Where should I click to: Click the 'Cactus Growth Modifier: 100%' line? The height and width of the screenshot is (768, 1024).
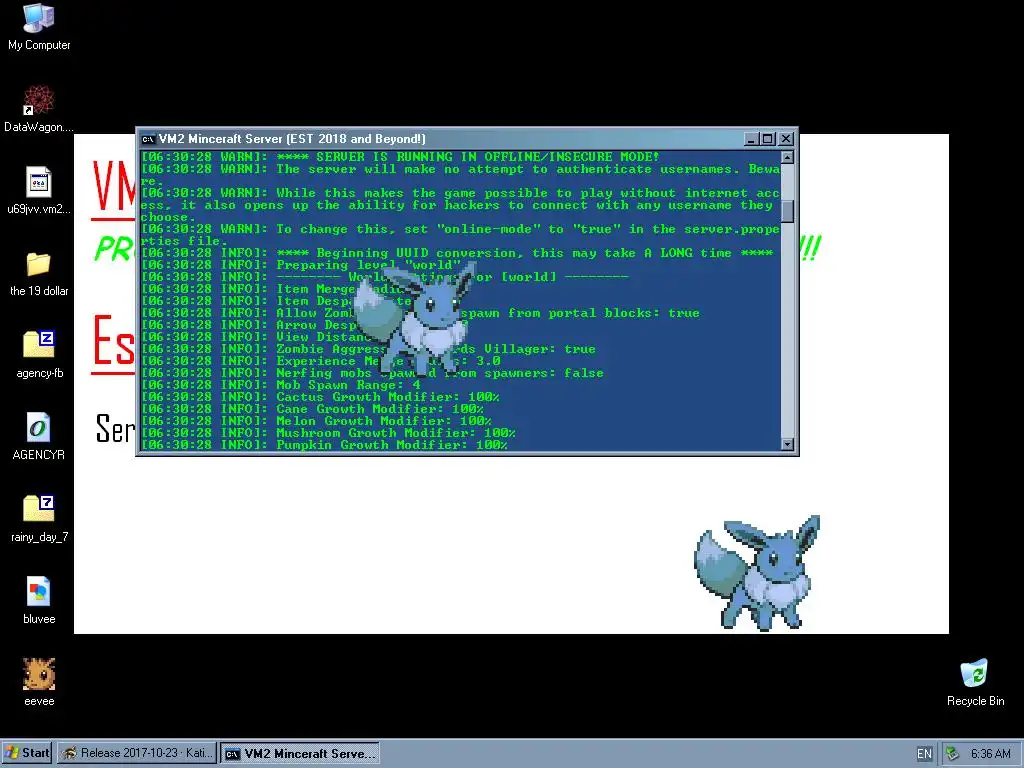click(320, 396)
